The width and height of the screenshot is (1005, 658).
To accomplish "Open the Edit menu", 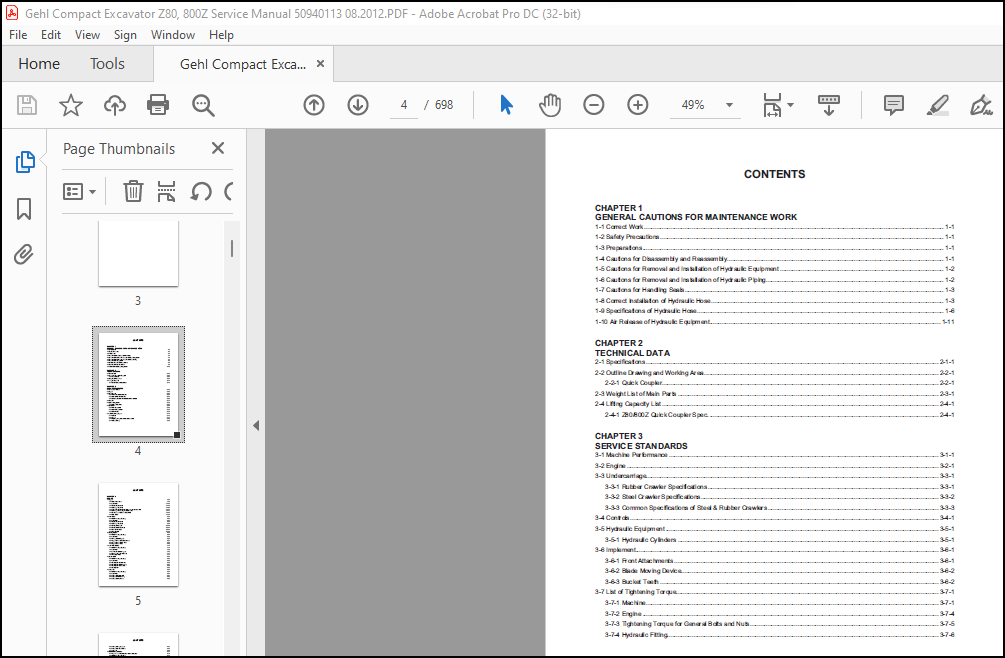I will [51, 35].
